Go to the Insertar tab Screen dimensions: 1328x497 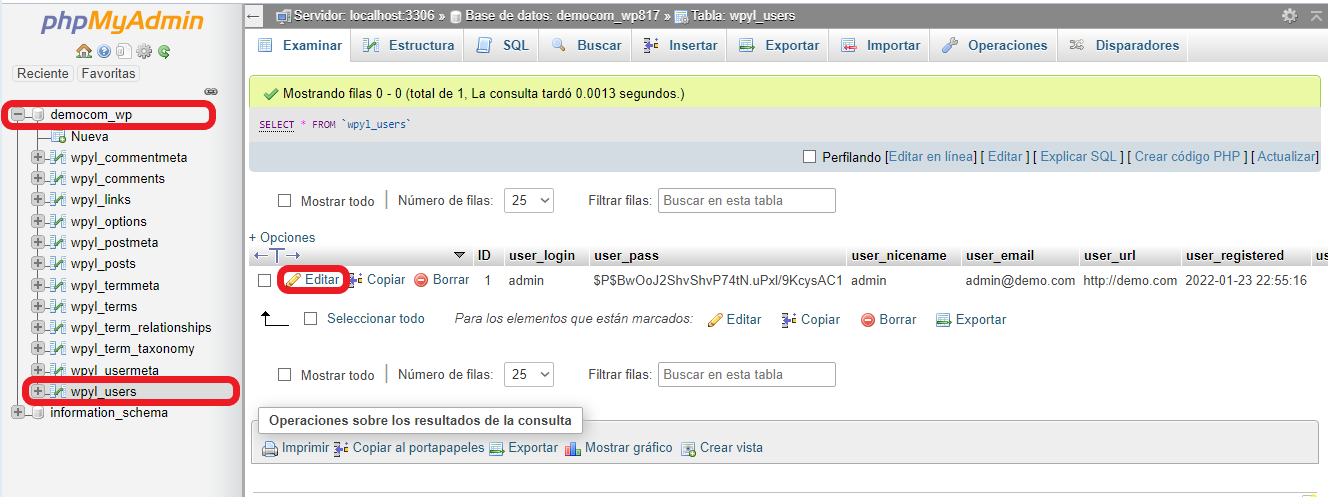point(681,45)
